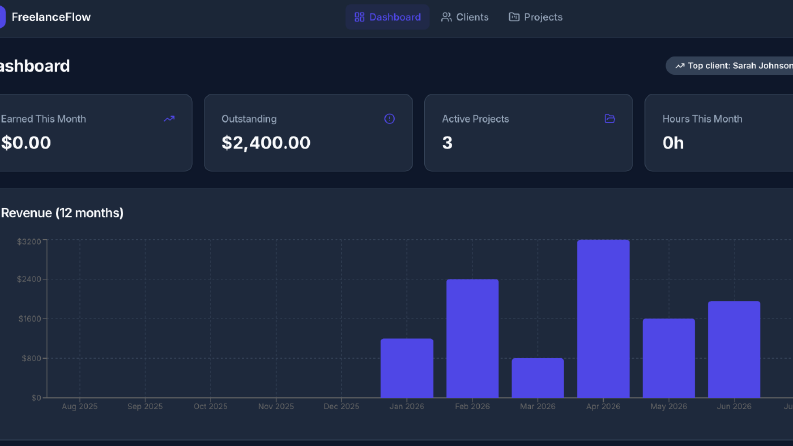Click the Oct 2025 axis label

[210, 407]
